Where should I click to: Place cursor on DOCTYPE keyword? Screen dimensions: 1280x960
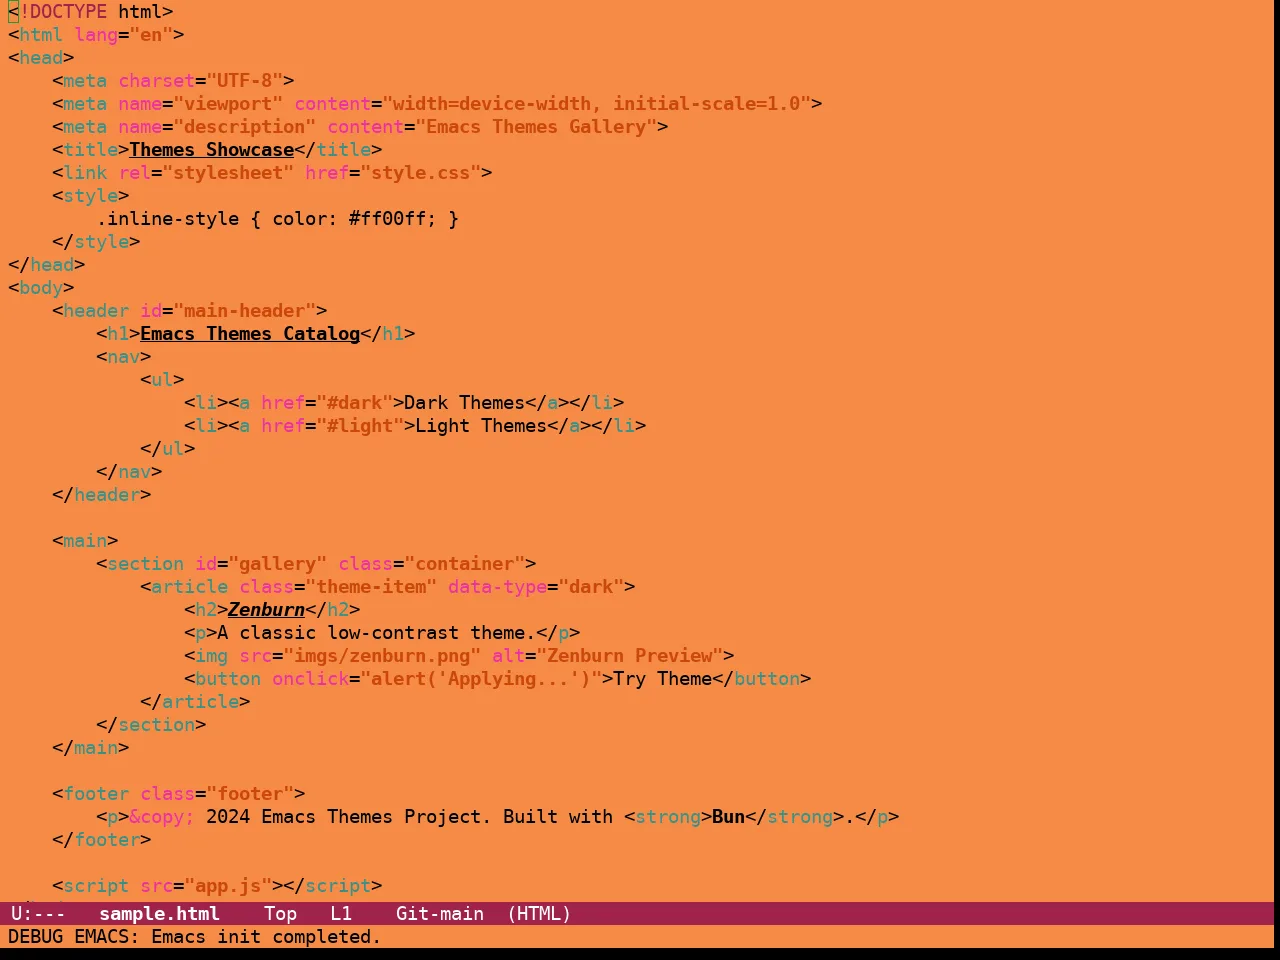coord(69,12)
